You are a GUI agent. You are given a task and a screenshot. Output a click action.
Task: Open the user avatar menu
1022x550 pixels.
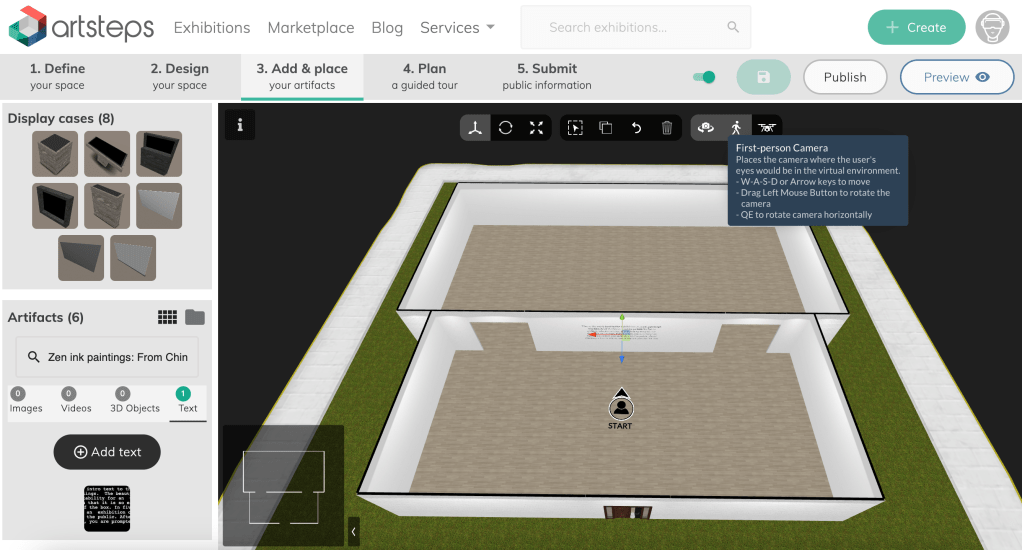pos(992,27)
